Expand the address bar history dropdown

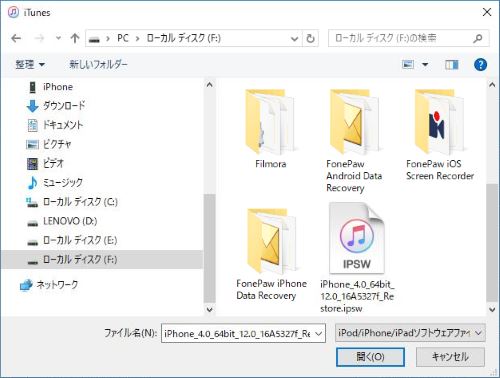coord(294,39)
